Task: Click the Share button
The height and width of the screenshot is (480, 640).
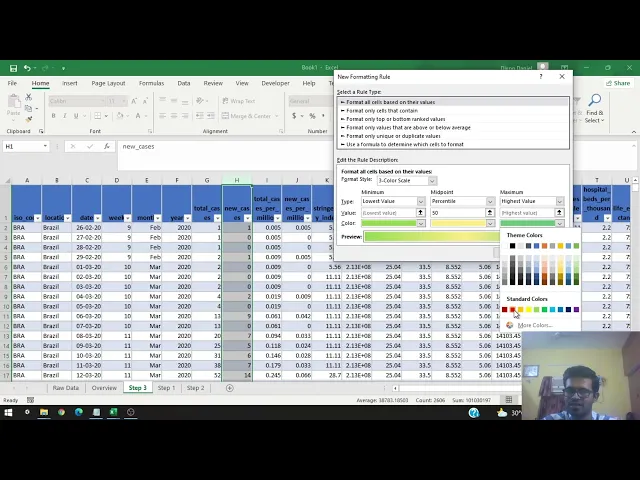Action: 618,83
